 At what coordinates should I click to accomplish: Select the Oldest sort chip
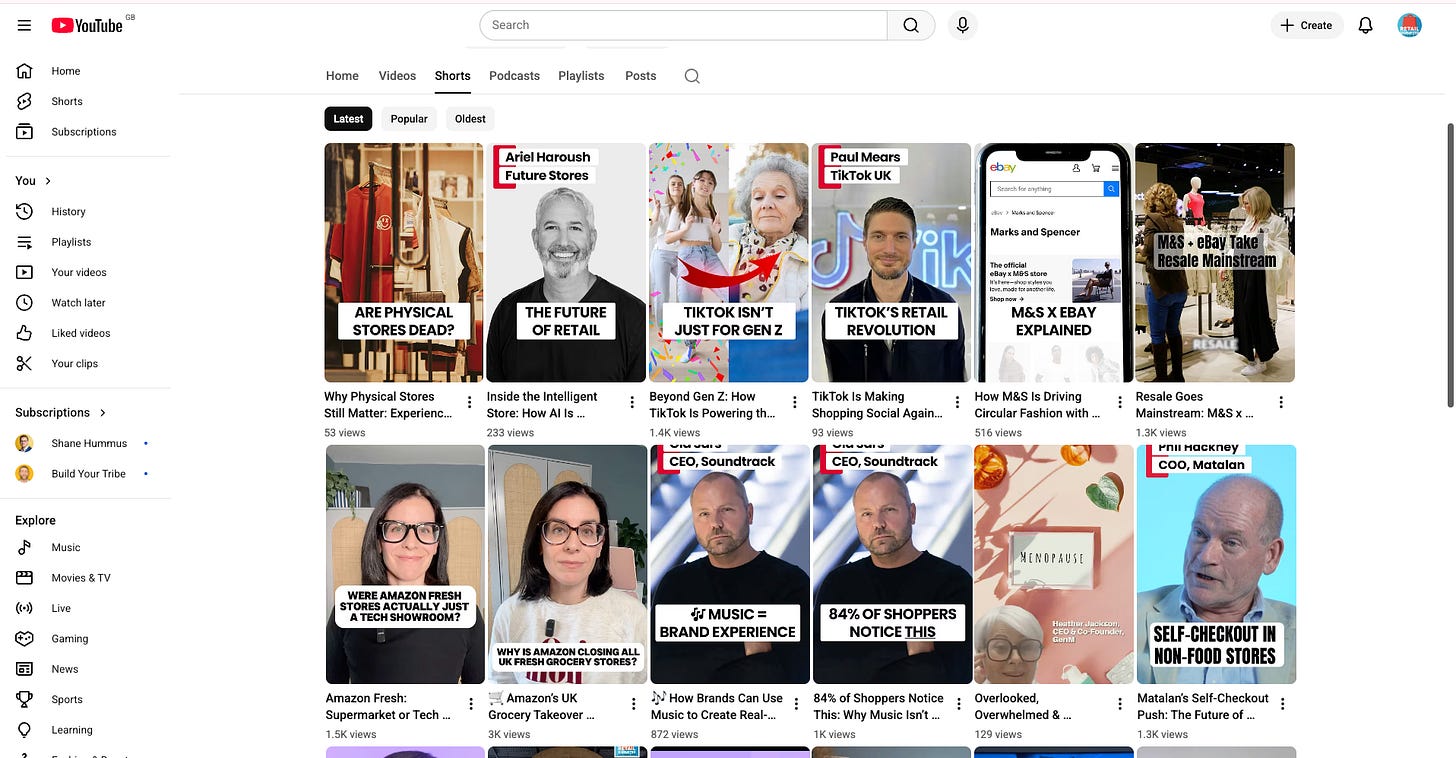470,119
